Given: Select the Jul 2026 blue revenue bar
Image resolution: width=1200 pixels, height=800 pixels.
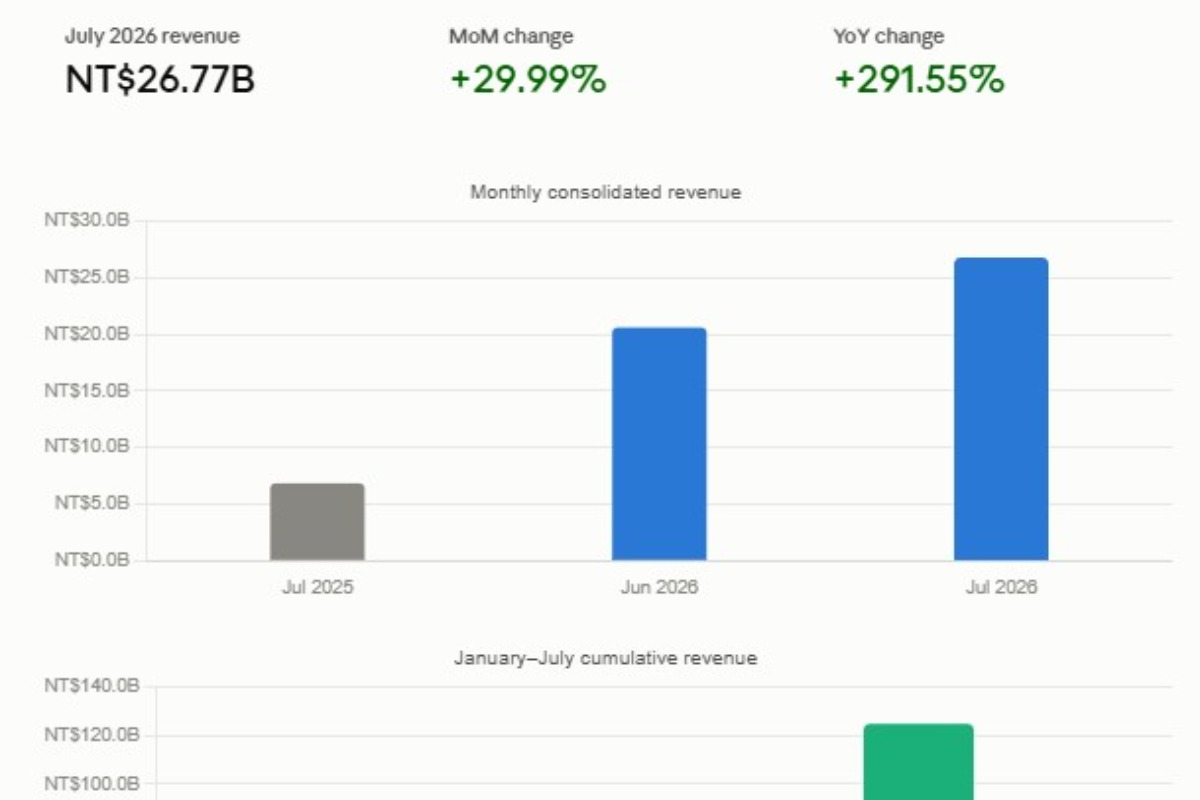Looking at the screenshot, I should coord(1001,409).
